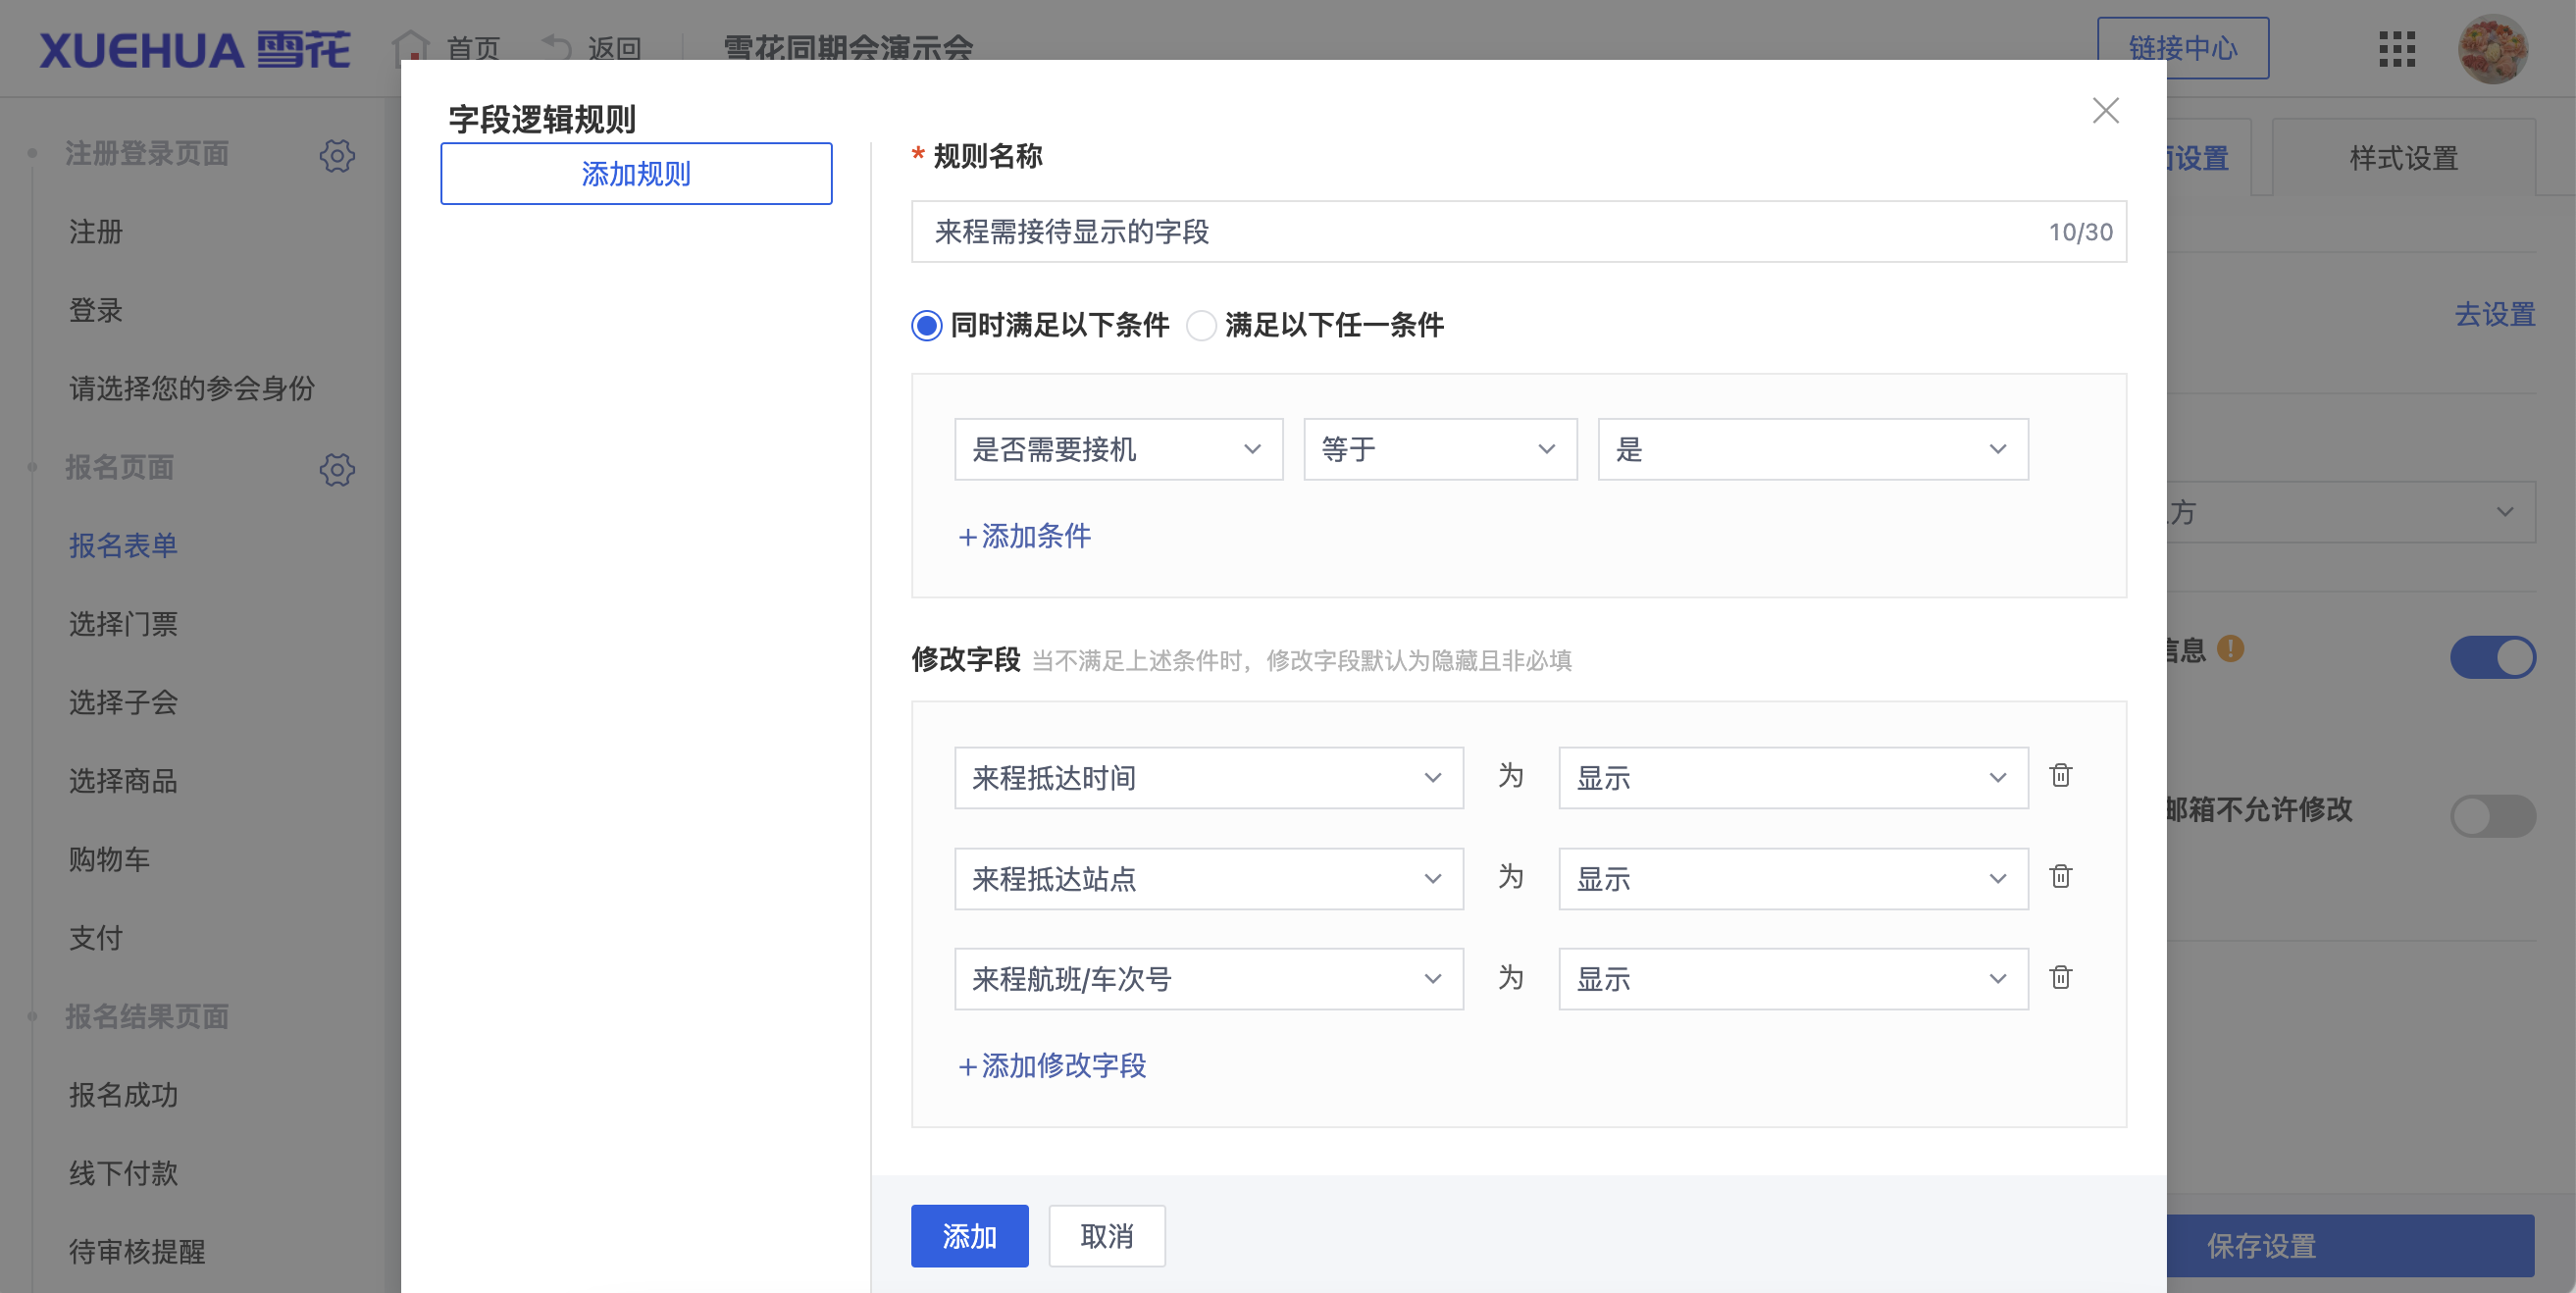Open 选择子会 in the sidebar
This screenshot has width=2576, height=1293.
(x=123, y=702)
